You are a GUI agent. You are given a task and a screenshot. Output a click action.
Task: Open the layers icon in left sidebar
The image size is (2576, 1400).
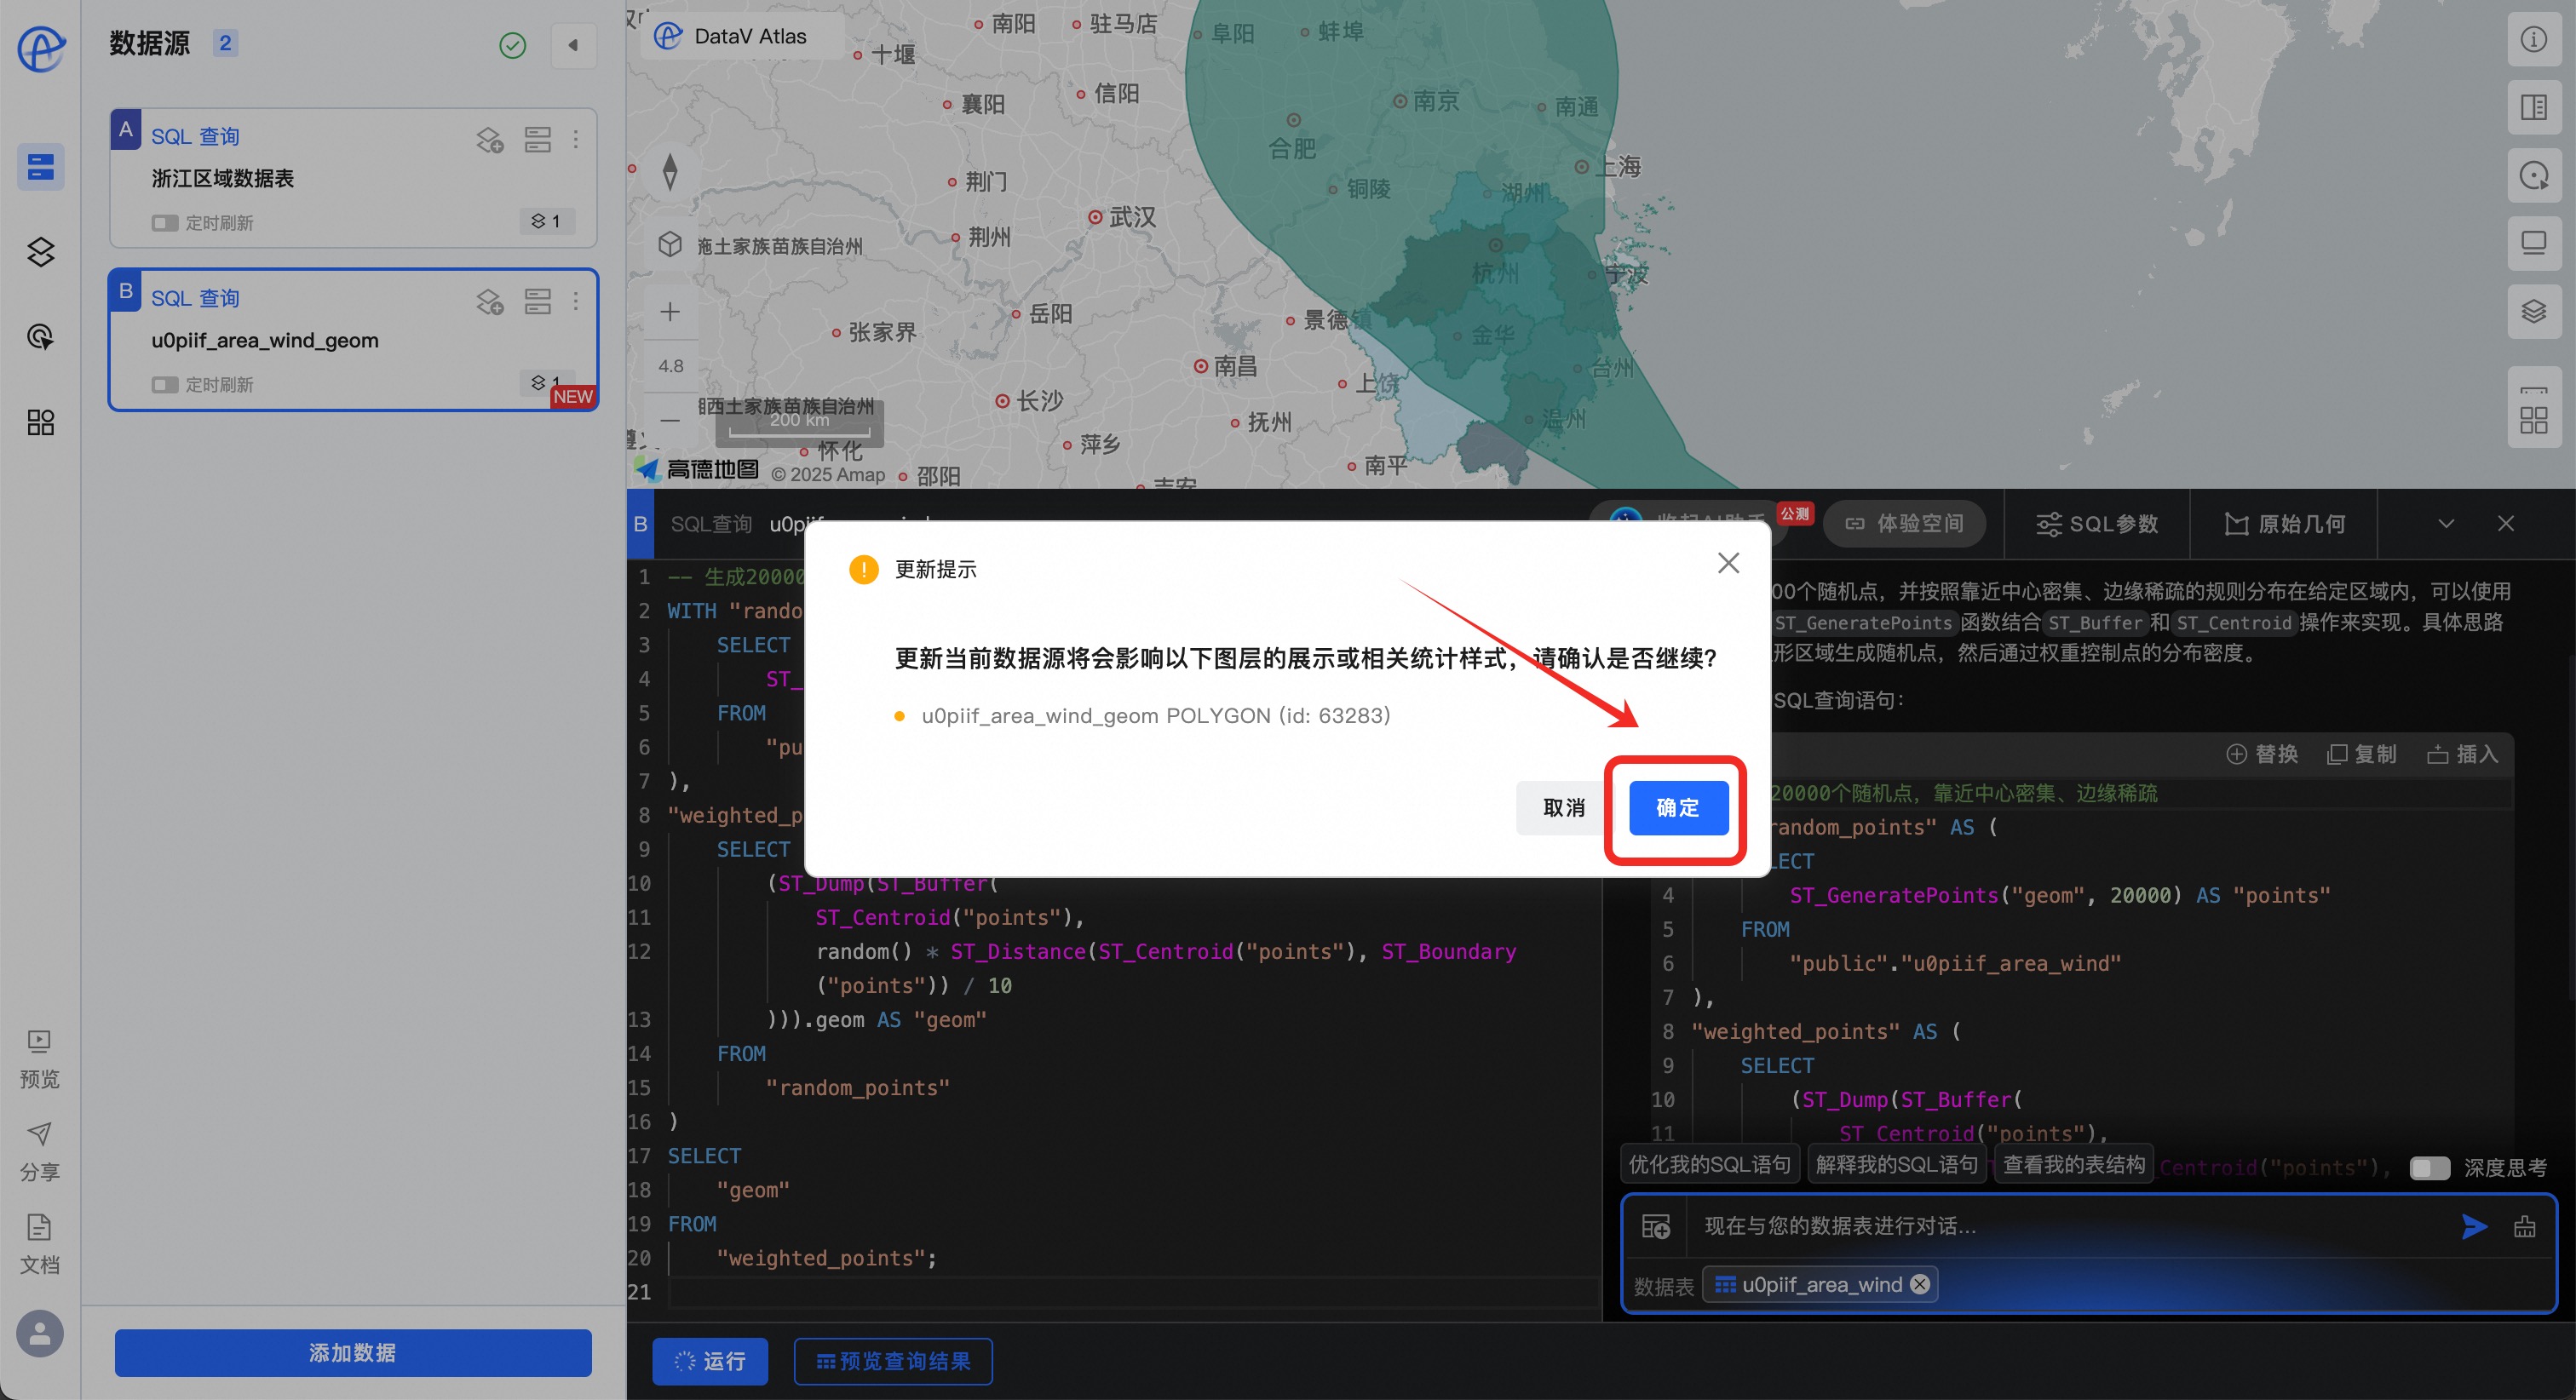(40, 252)
